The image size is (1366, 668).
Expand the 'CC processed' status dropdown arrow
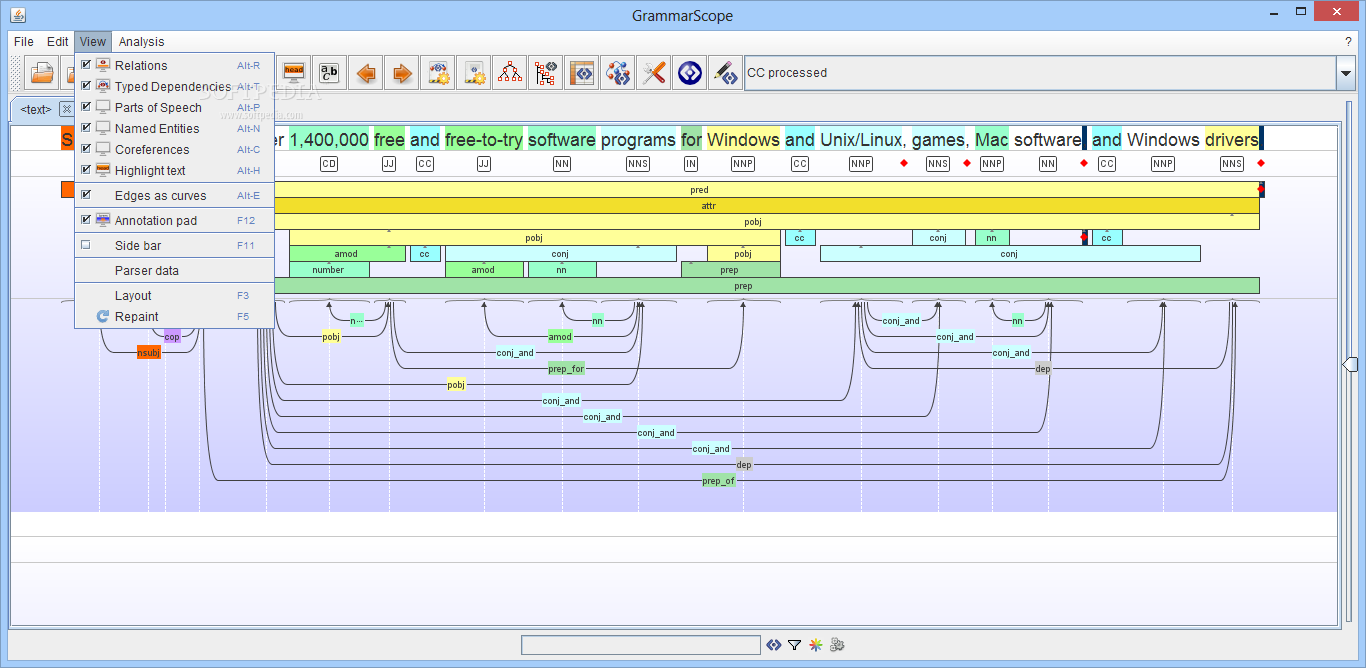tap(1345, 73)
